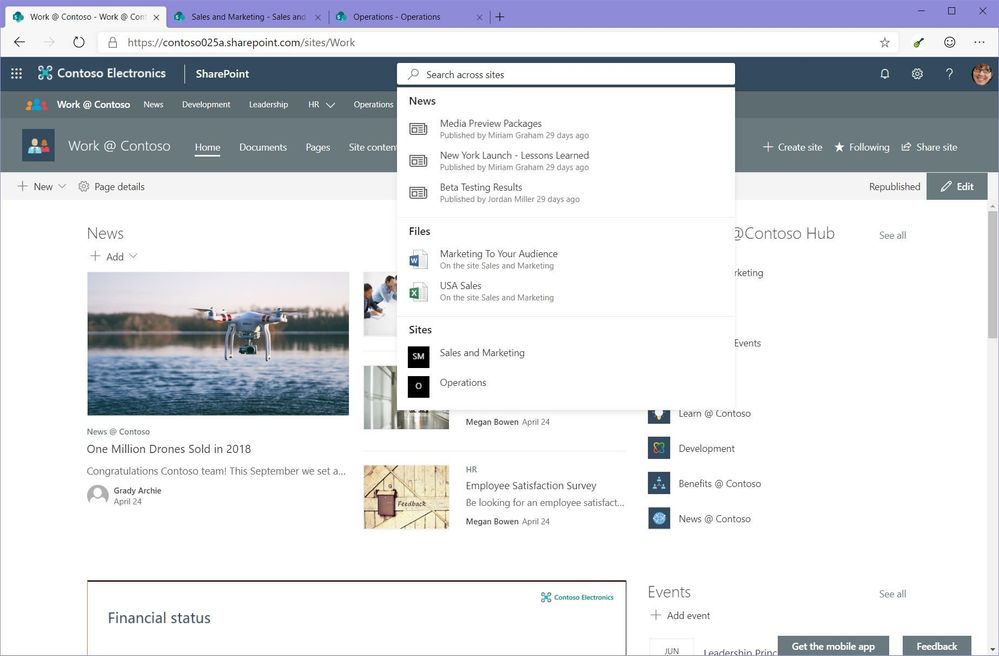Click the browser back arrow

click(19, 42)
